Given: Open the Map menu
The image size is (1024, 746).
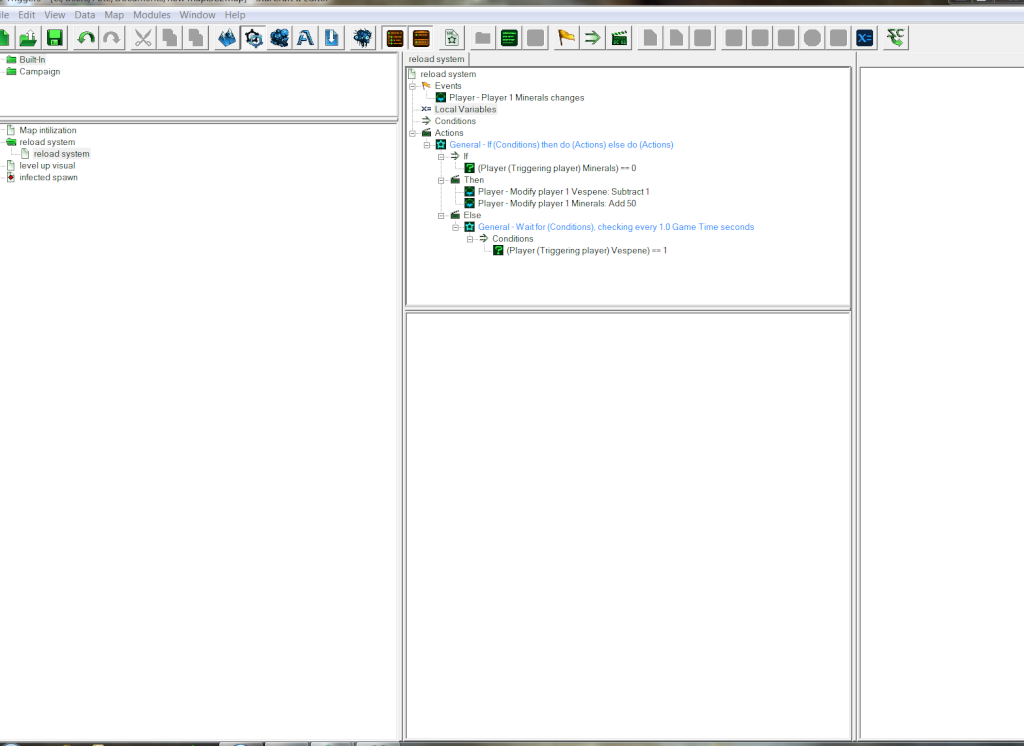Looking at the screenshot, I should click(114, 14).
